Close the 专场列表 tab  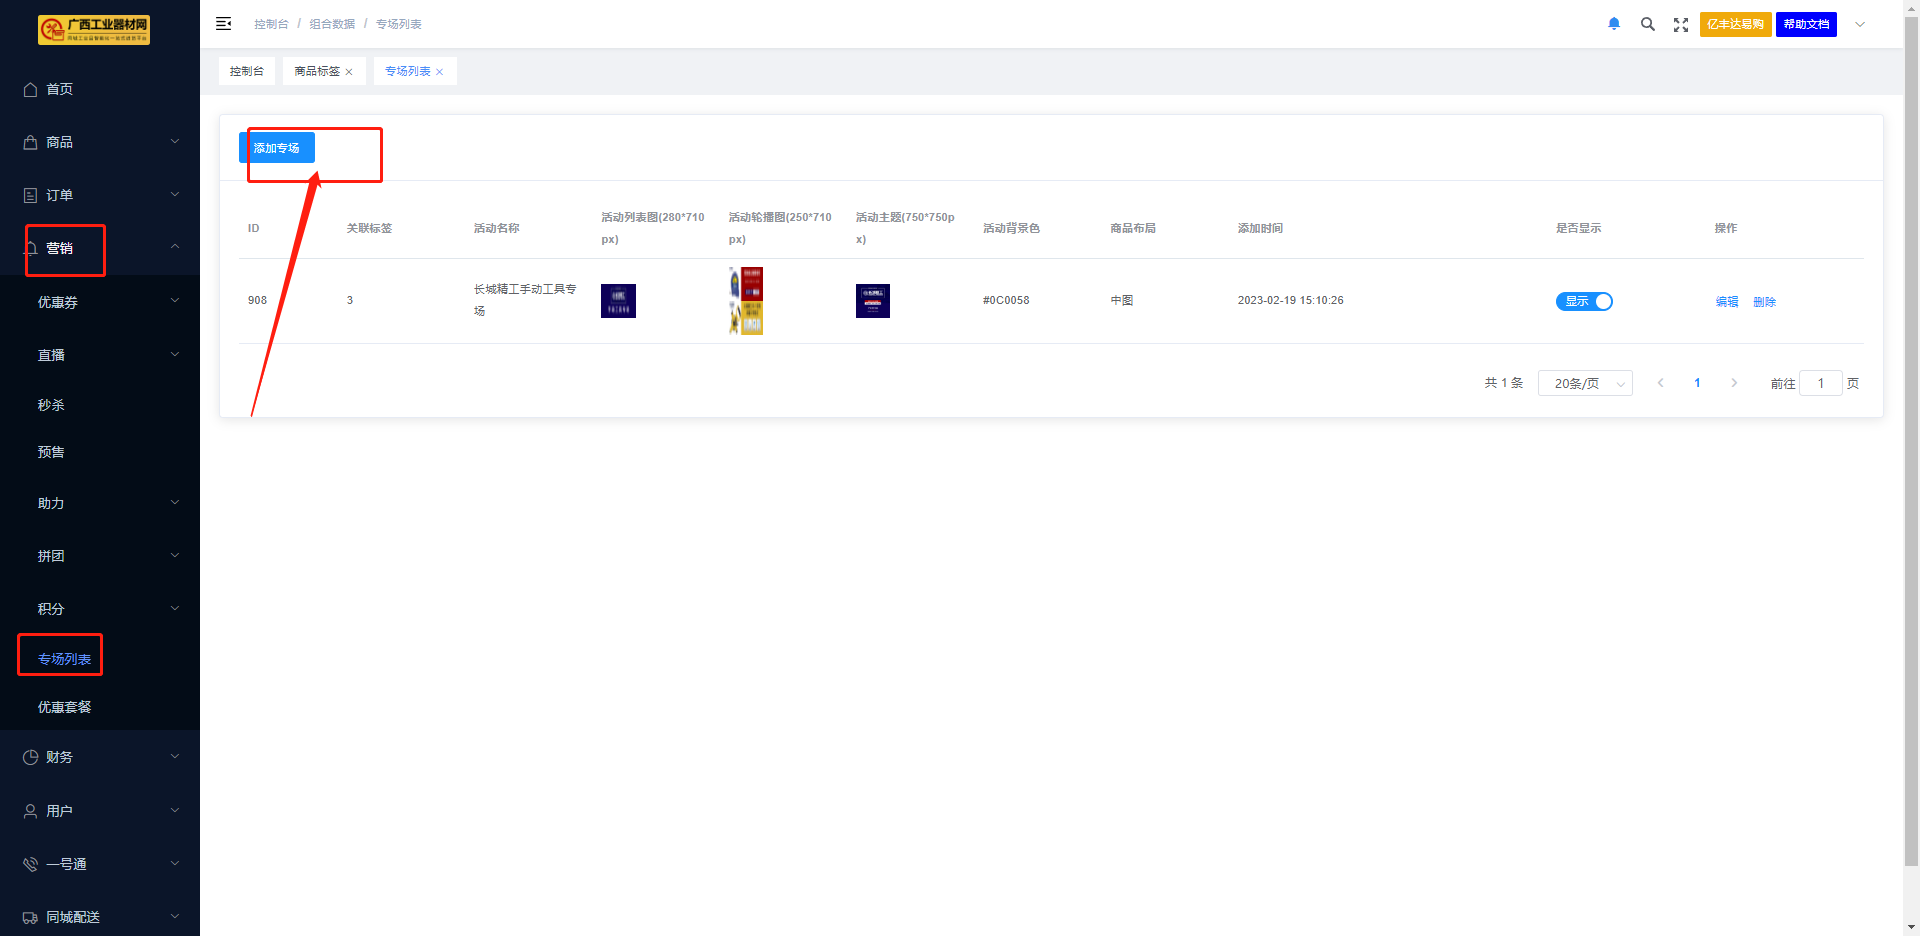tap(440, 72)
